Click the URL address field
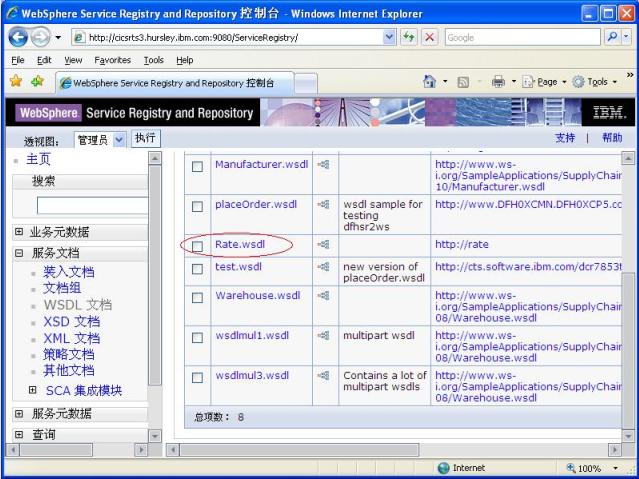Screen dimensions: 639x479 point(235,38)
